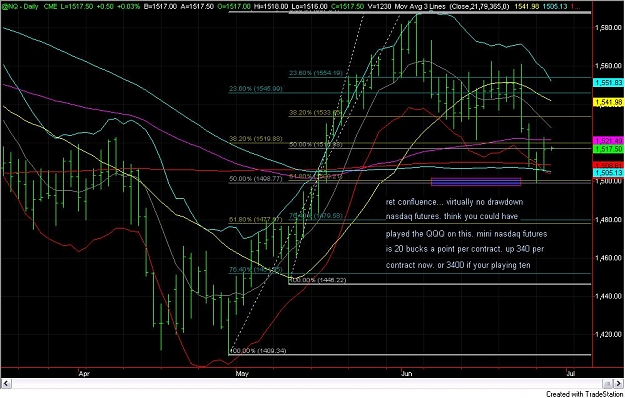Click the Apr label on time axis
Viewport: 625px width, 398px height.
tap(83, 374)
